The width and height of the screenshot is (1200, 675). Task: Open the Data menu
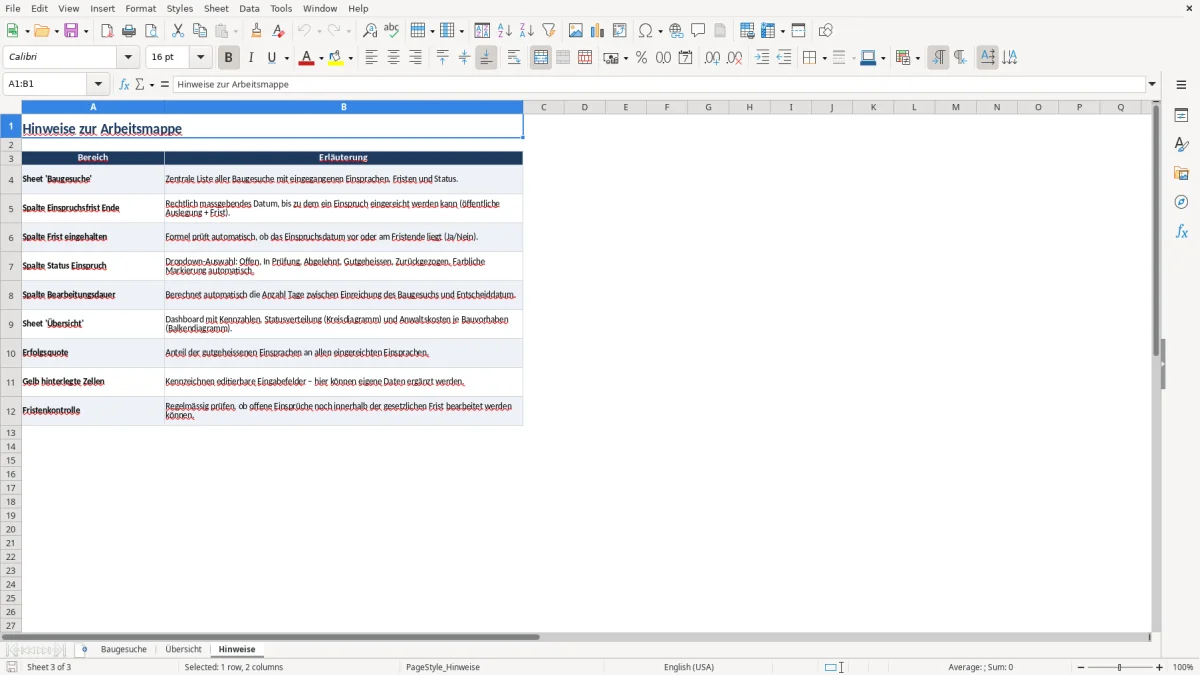249,8
